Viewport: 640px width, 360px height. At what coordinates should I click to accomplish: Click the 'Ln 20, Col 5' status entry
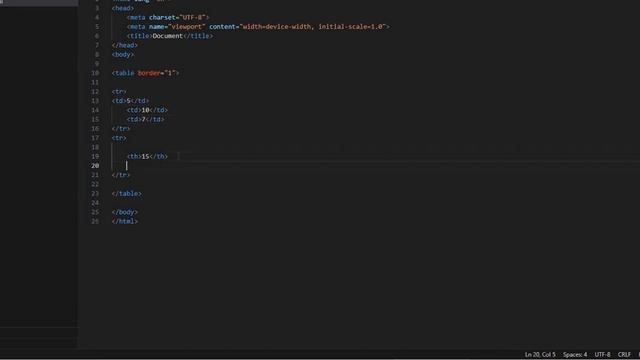(x=540, y=355)
